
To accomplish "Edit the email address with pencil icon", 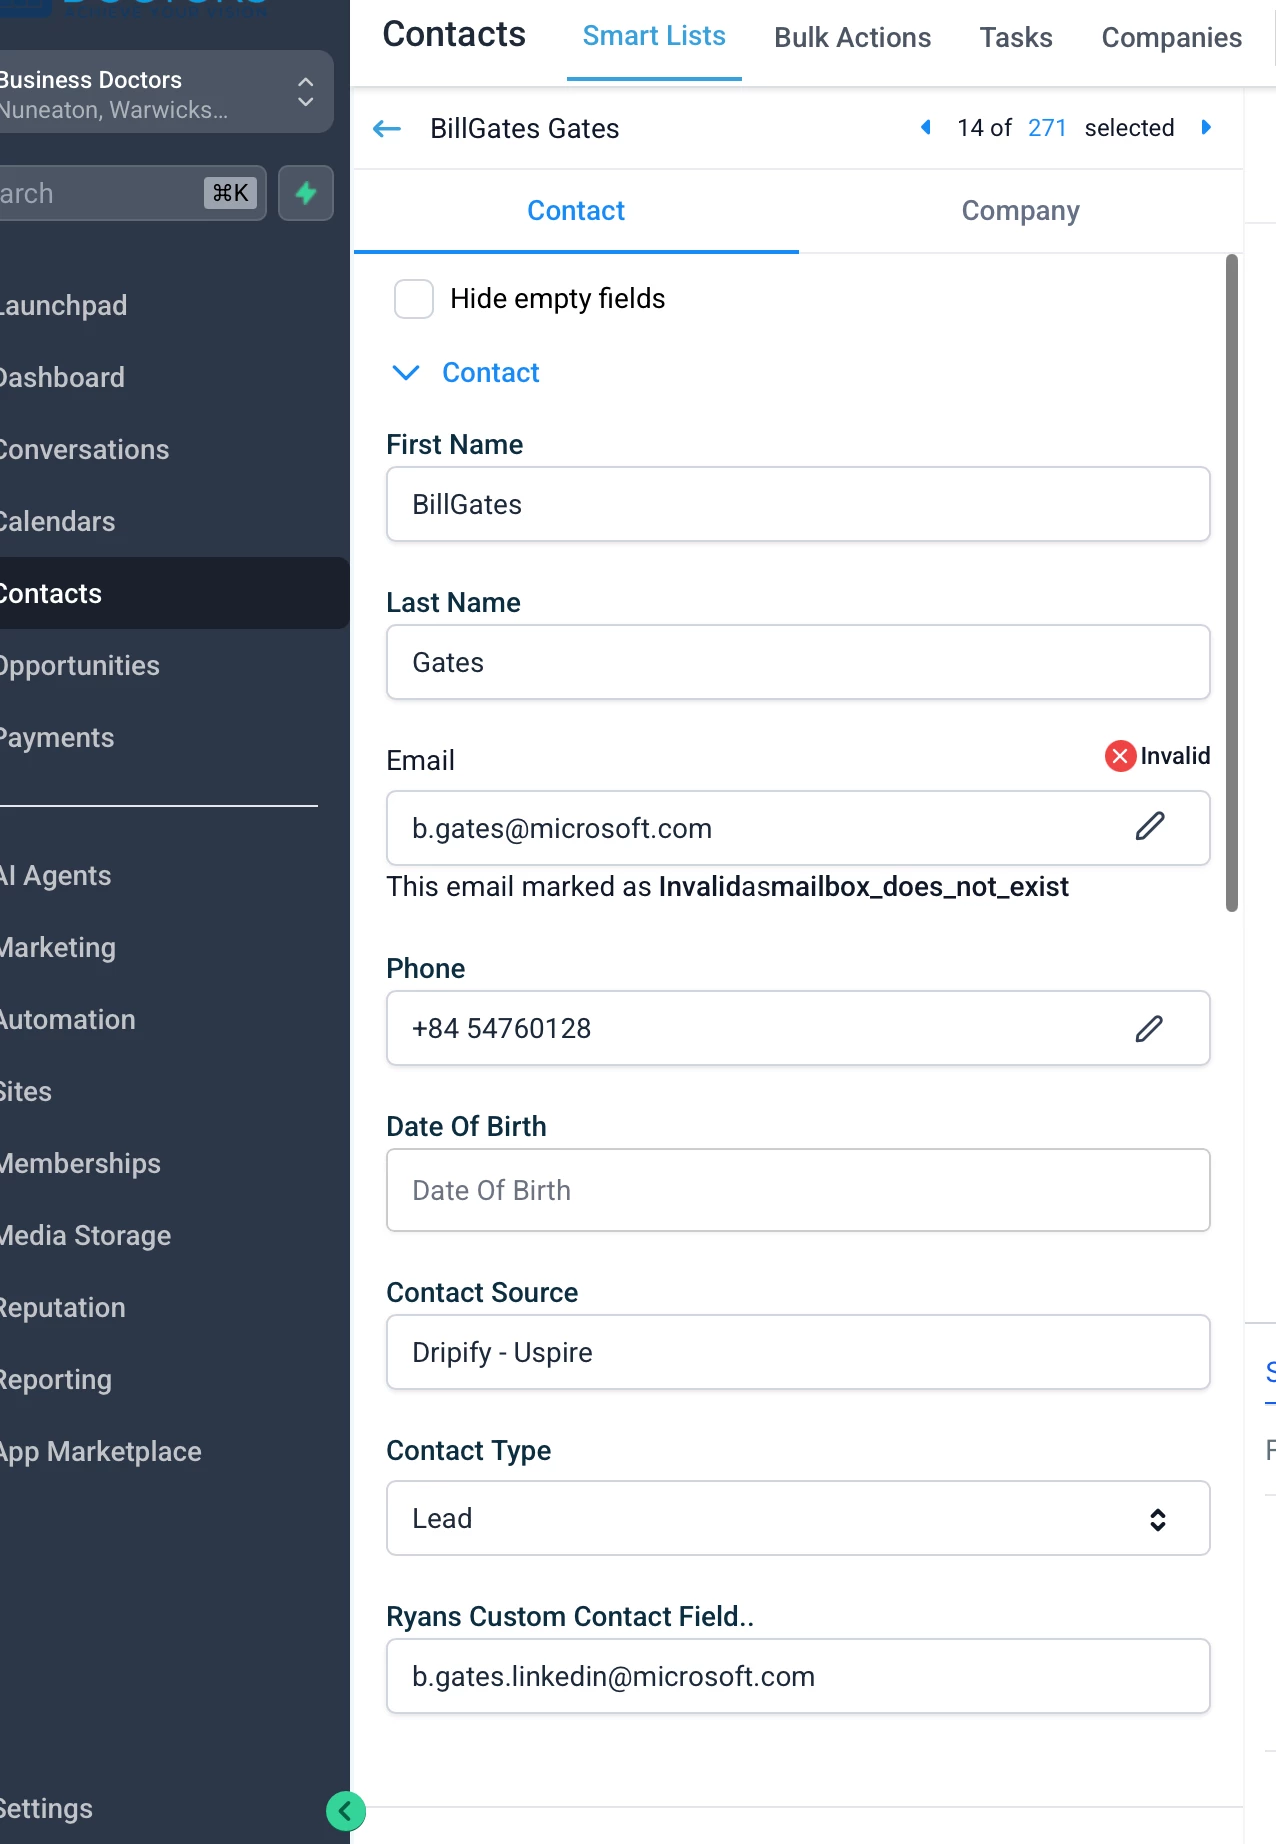I will (x=1150, y=826).
